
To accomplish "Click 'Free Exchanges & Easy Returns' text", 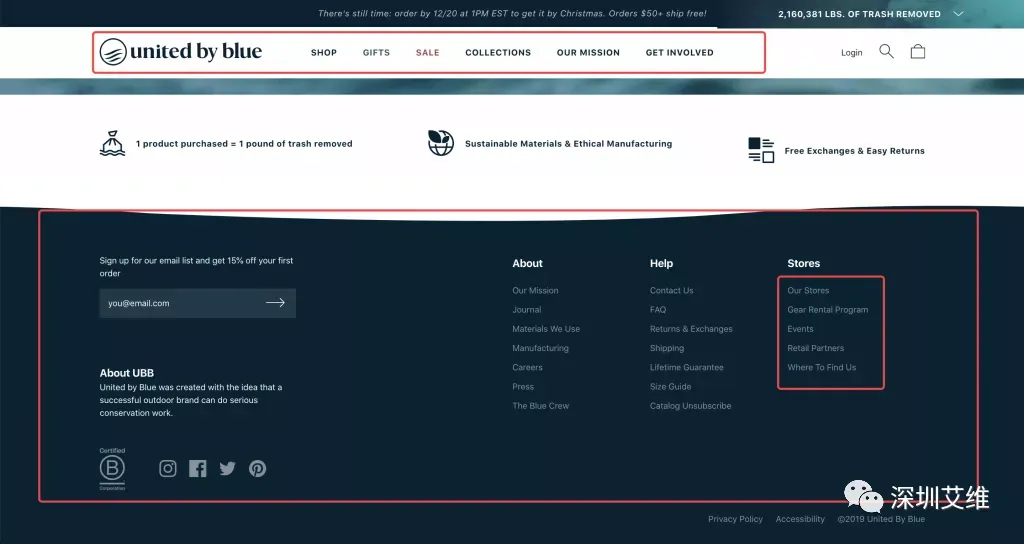I will 854,151.
